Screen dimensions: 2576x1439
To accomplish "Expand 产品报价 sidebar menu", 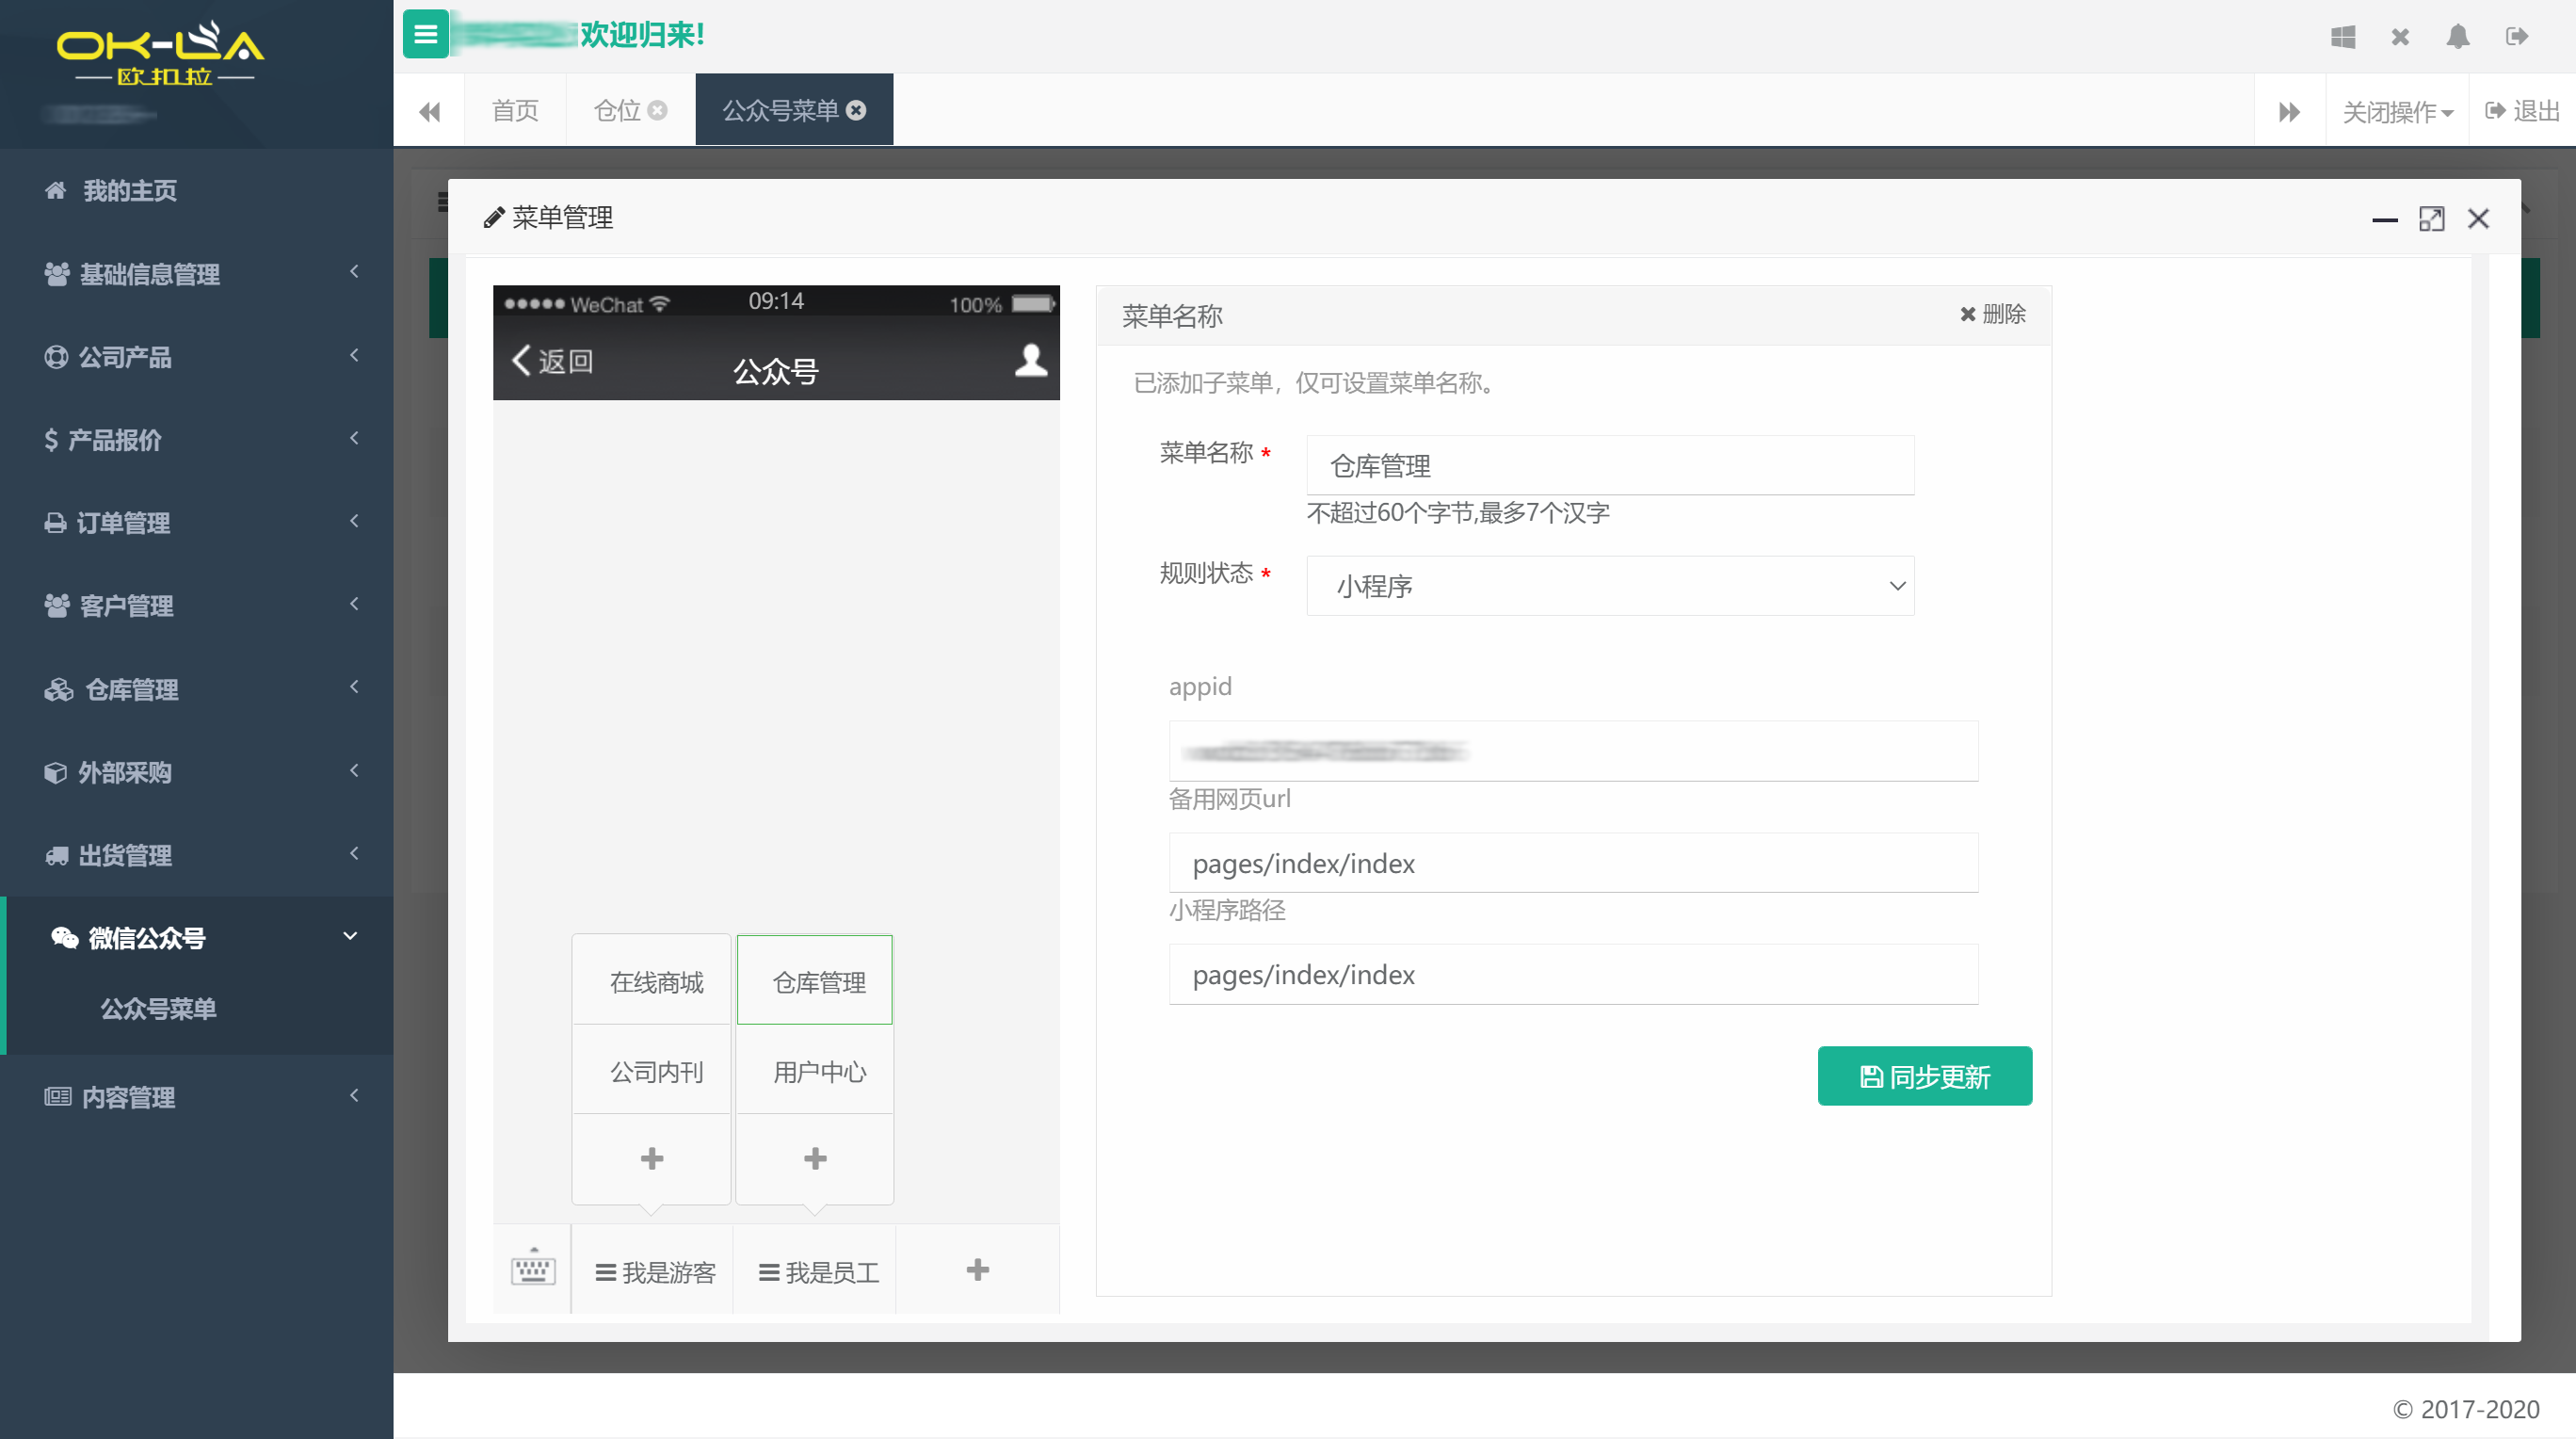I will tap(197, 440).
